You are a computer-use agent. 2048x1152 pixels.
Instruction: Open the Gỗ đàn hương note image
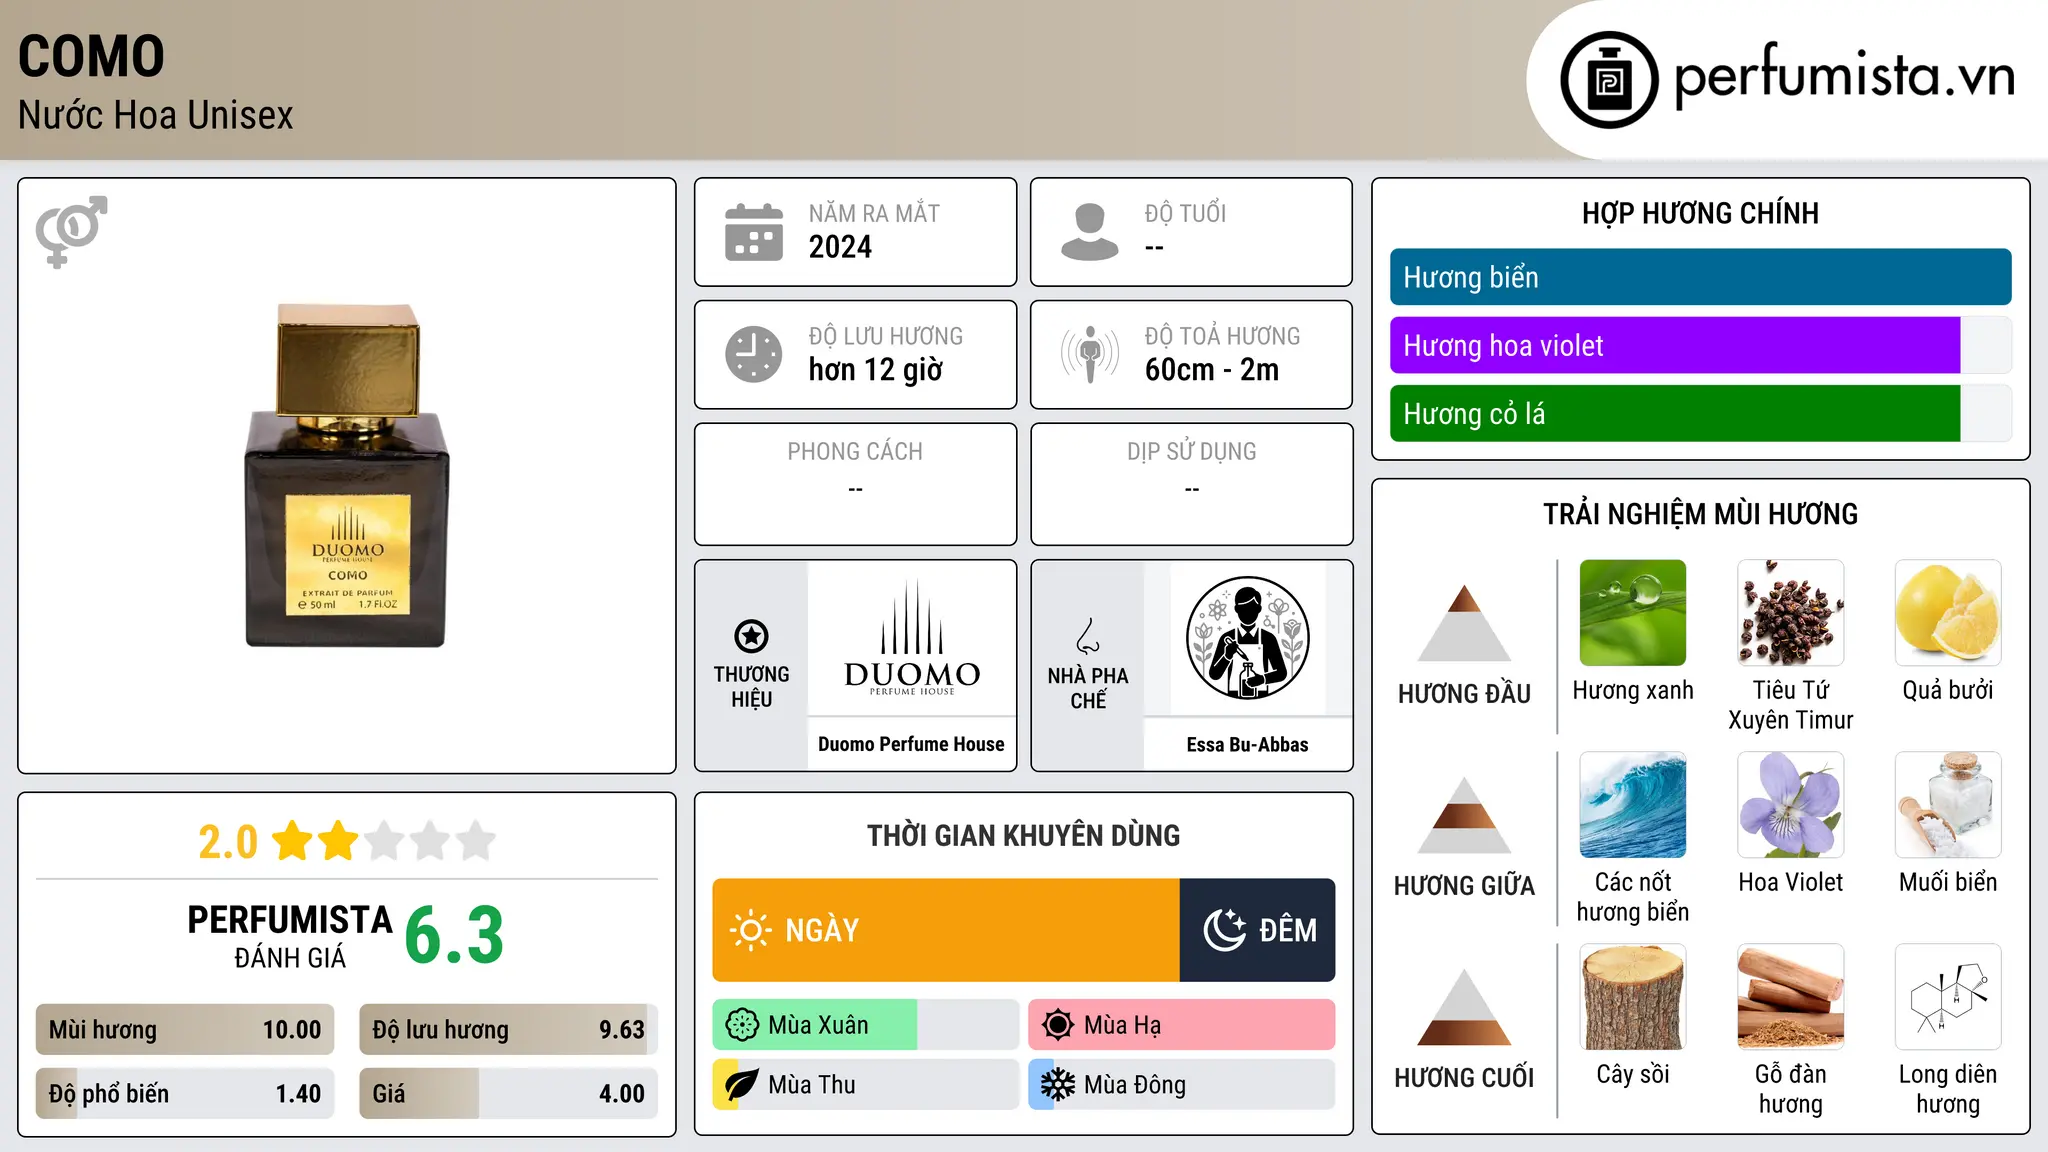point(1791,997)
